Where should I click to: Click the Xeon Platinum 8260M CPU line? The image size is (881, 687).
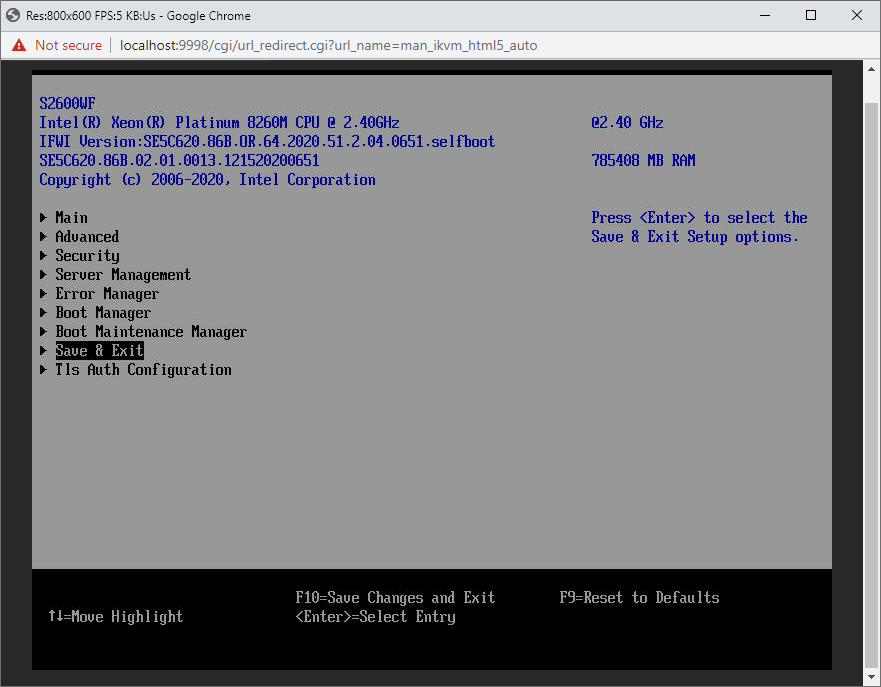tap(219, 122)
